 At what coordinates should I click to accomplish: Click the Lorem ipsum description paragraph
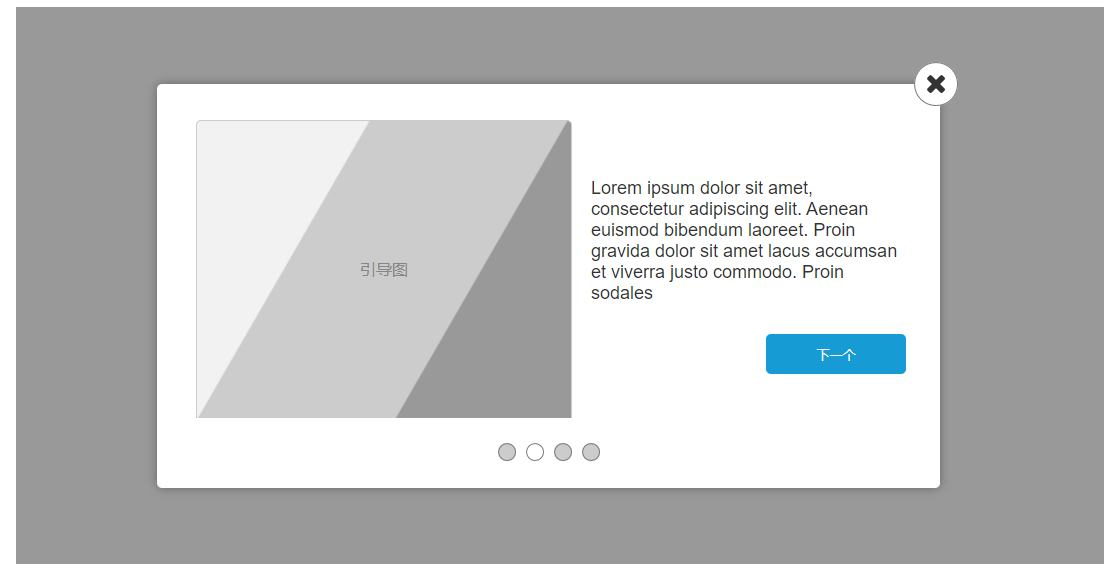[744, 240]
